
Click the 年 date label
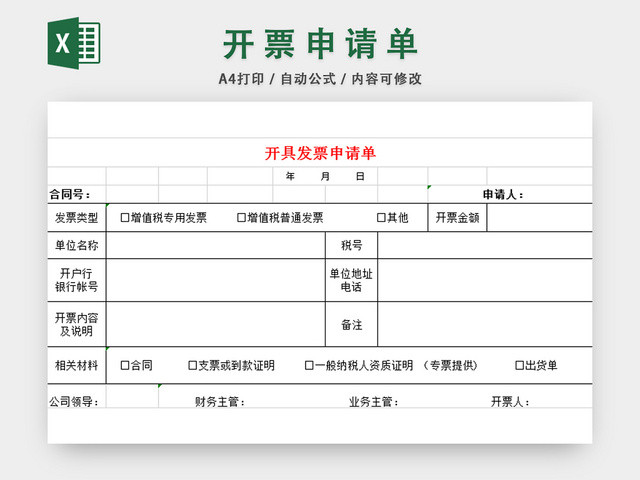[x=290, y=176]
